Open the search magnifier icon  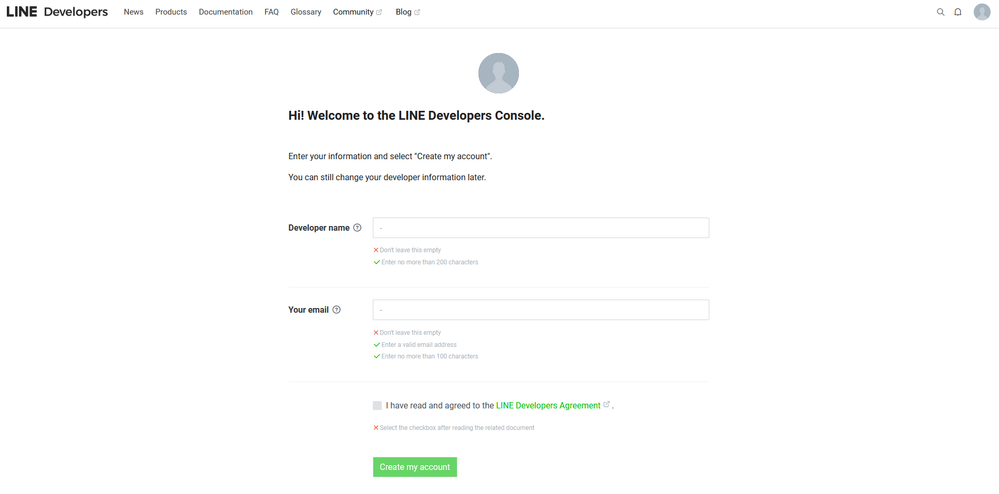point(940,12)
